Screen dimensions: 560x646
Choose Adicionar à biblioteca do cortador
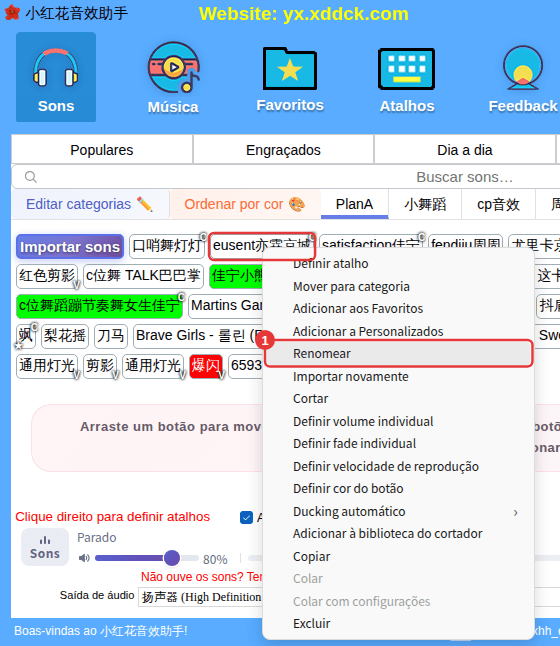point(398,534)
